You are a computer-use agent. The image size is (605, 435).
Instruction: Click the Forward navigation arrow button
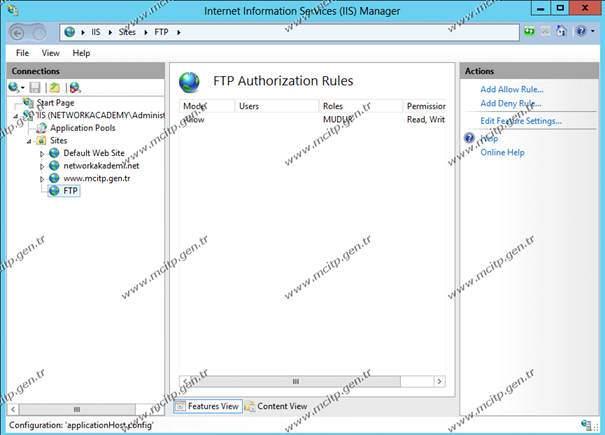click(x=39, y=34)
